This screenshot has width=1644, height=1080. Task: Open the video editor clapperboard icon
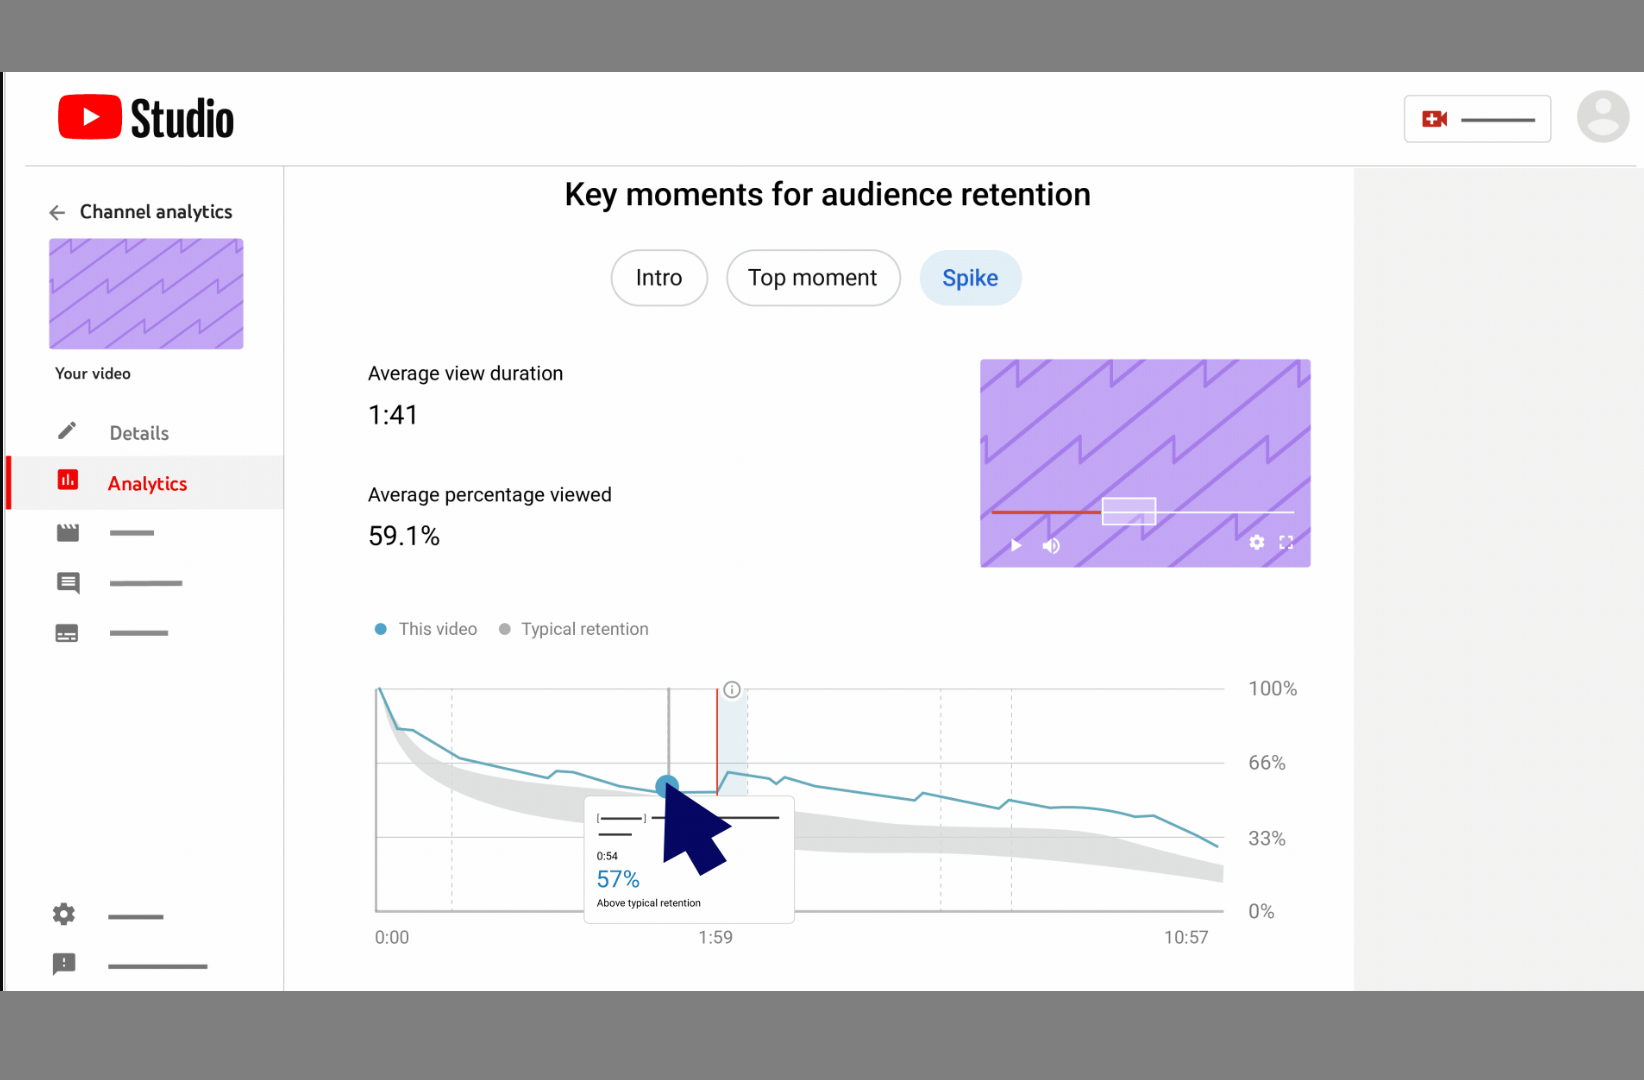pos(68,533)
